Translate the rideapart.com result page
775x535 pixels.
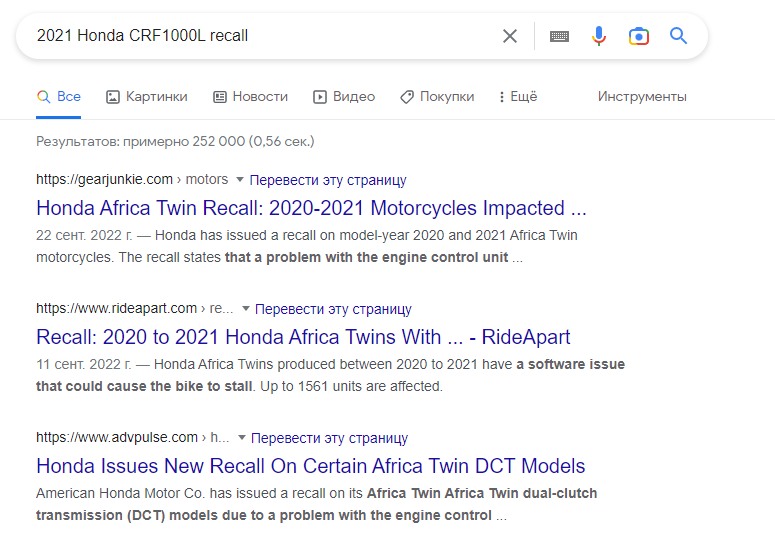[x=333, y=309]
